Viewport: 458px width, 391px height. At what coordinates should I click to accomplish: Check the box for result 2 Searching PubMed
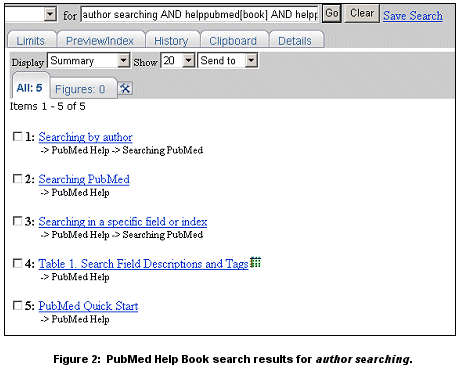click(17, 179)
